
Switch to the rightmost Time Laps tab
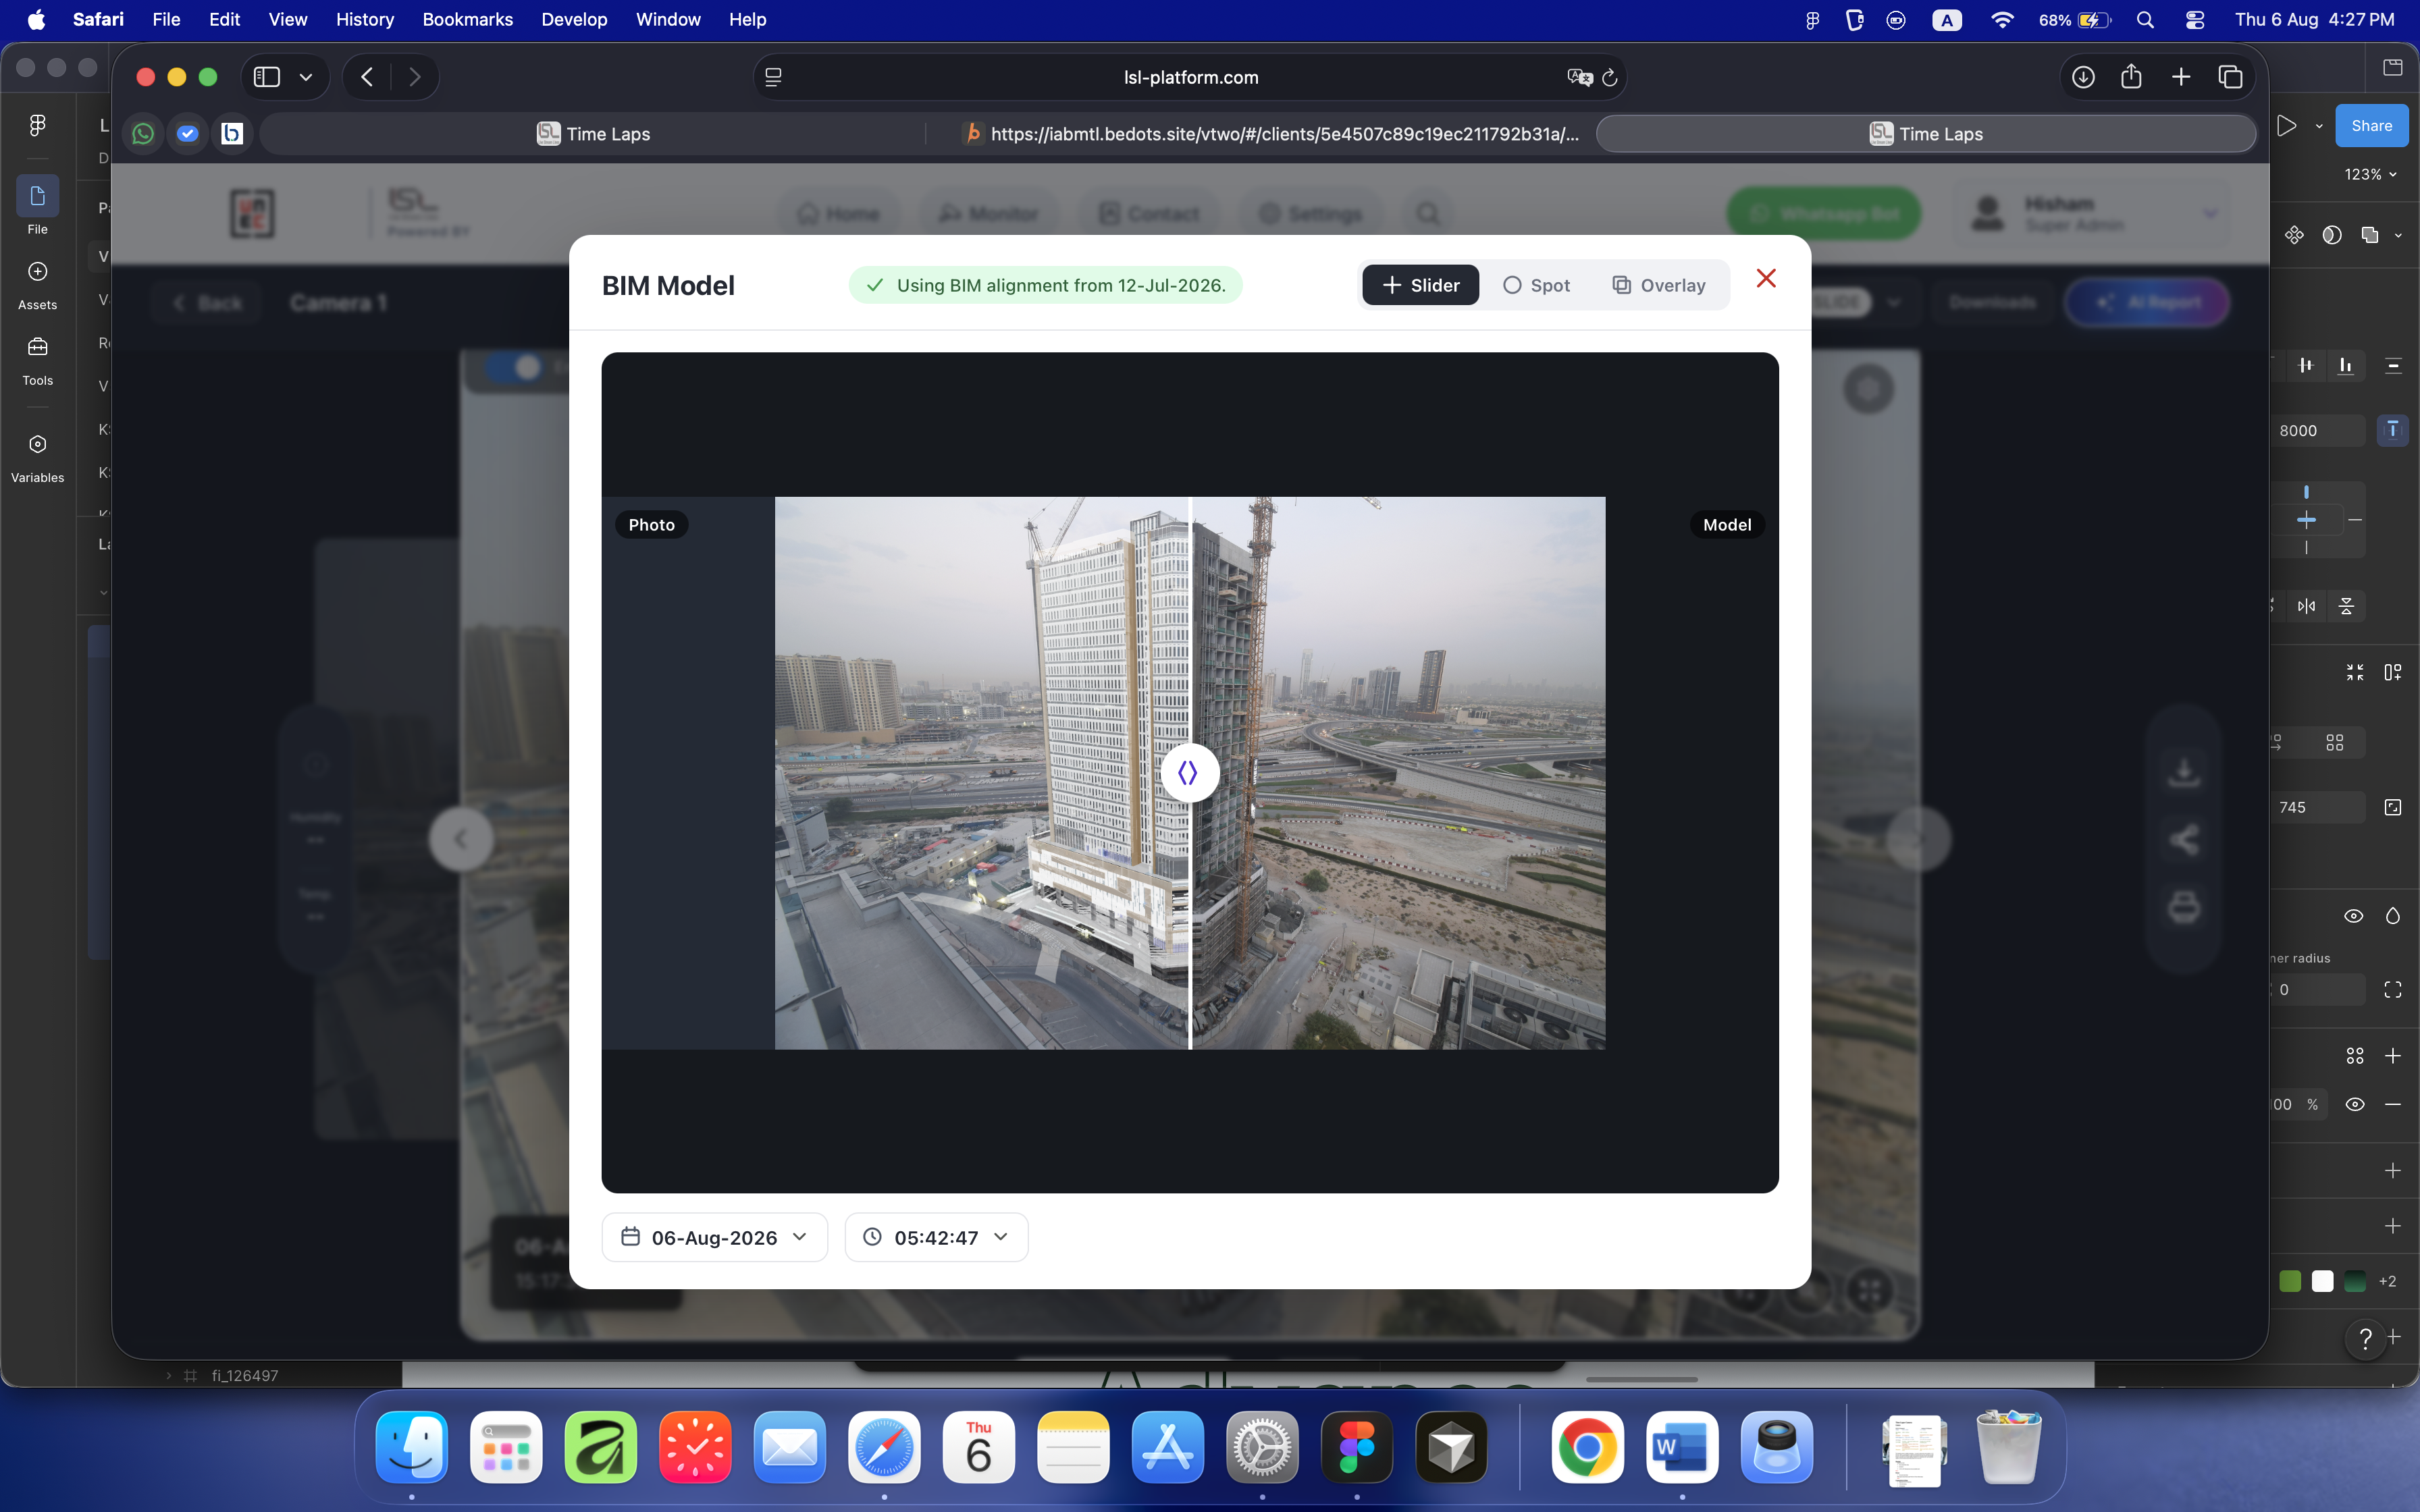click(x=1926, y=134)
